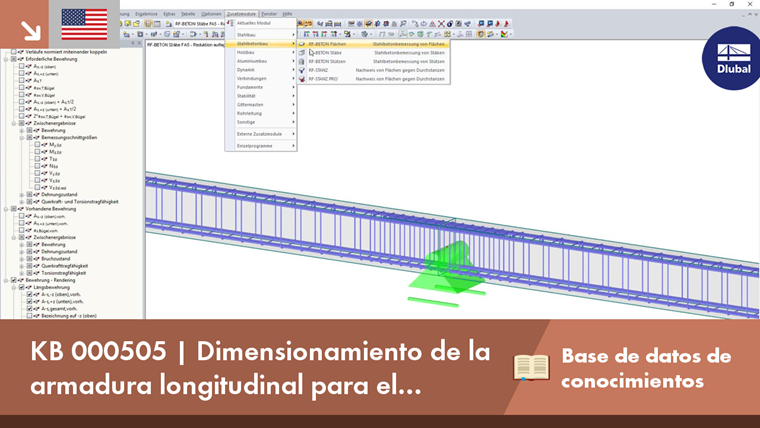Select the Bruchzustand tree row

pyautogui.click(x=55, y=259)
